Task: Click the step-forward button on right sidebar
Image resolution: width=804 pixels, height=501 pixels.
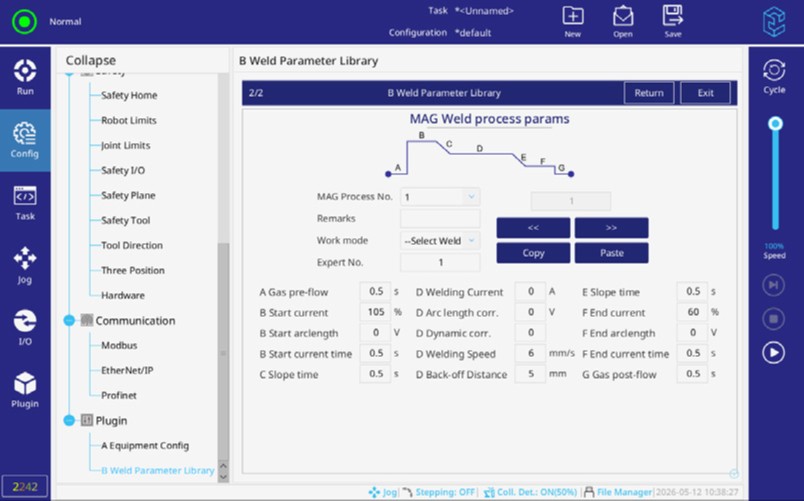Action: pos(773,285)
